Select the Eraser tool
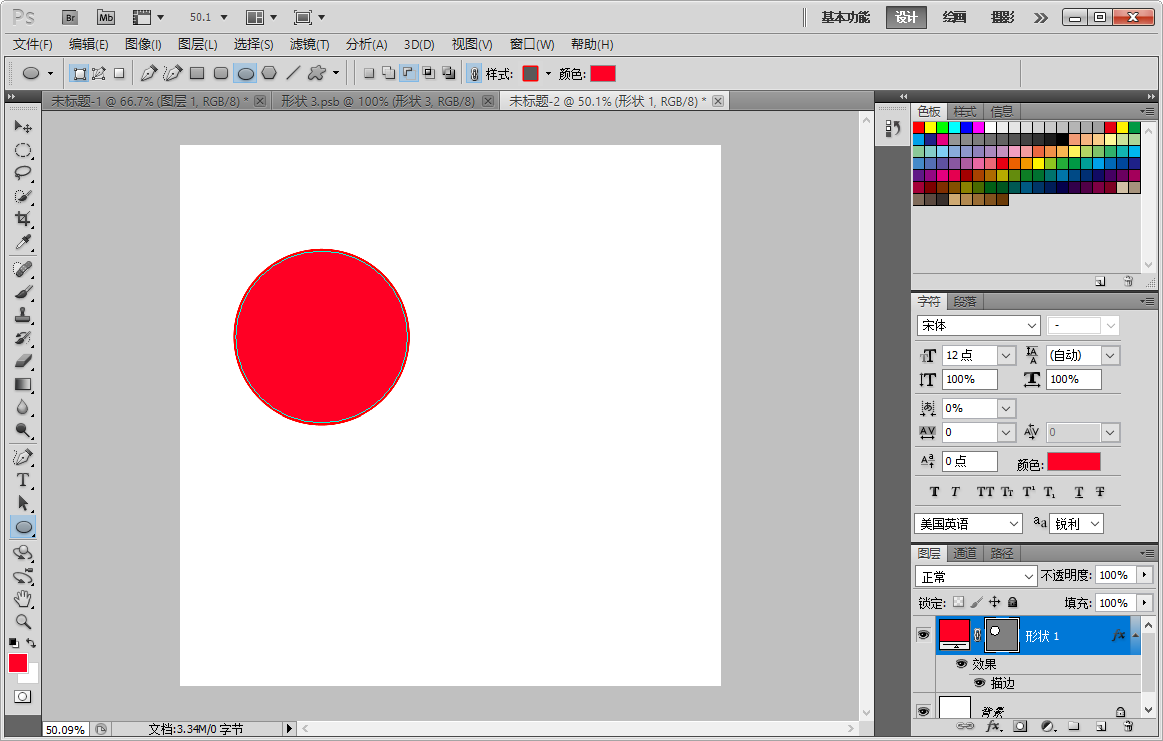Image resolution: width=1163 pixels, height=741 pixels. [23, 361]
